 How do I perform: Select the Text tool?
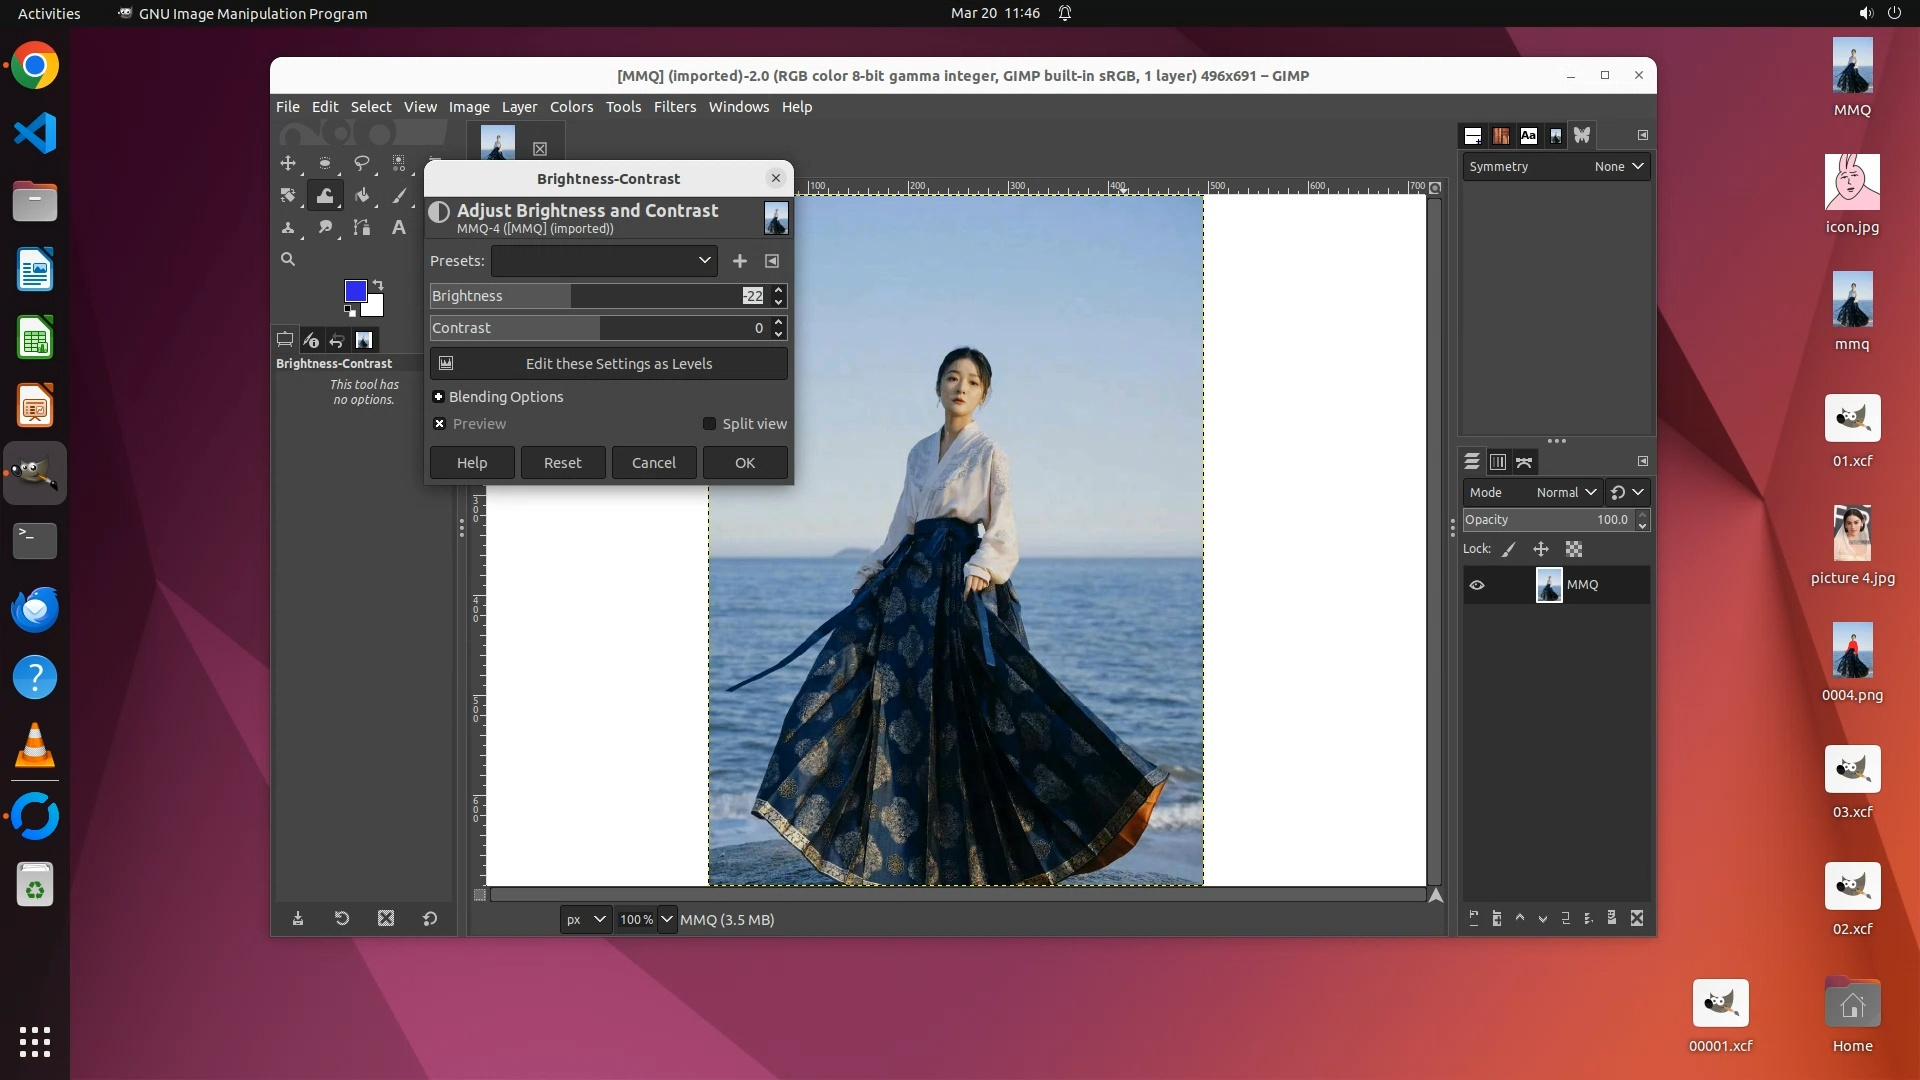coord(398,228)
